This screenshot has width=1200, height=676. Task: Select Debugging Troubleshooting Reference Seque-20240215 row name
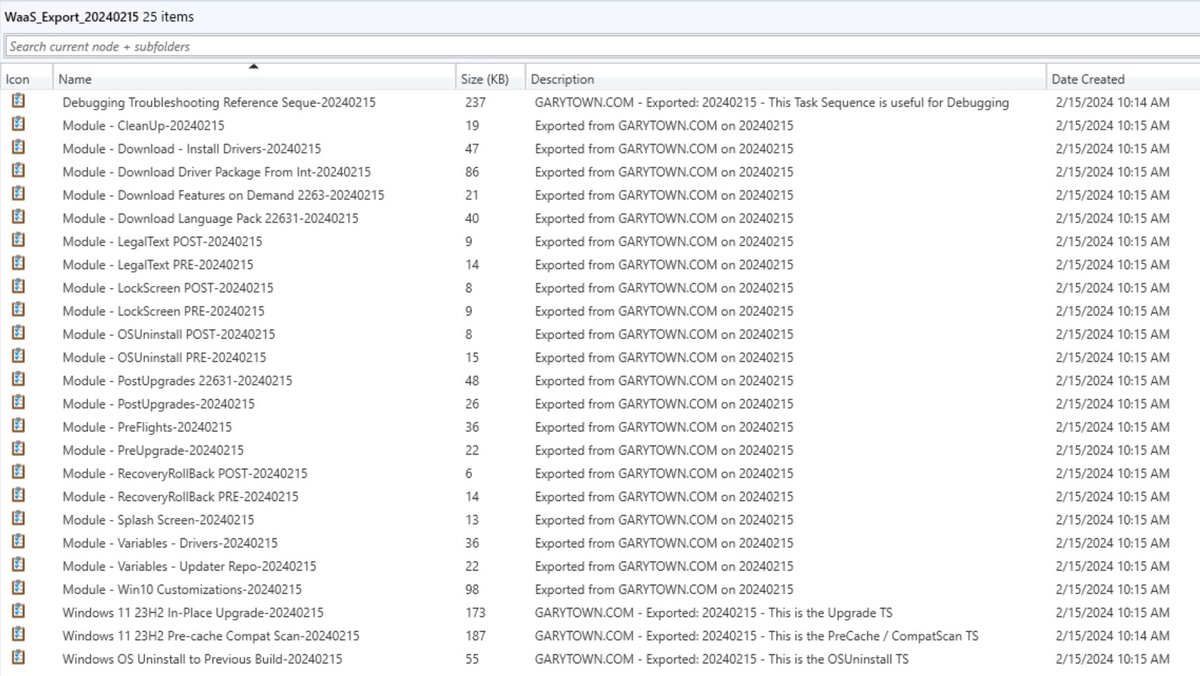(x=219, y=102)
